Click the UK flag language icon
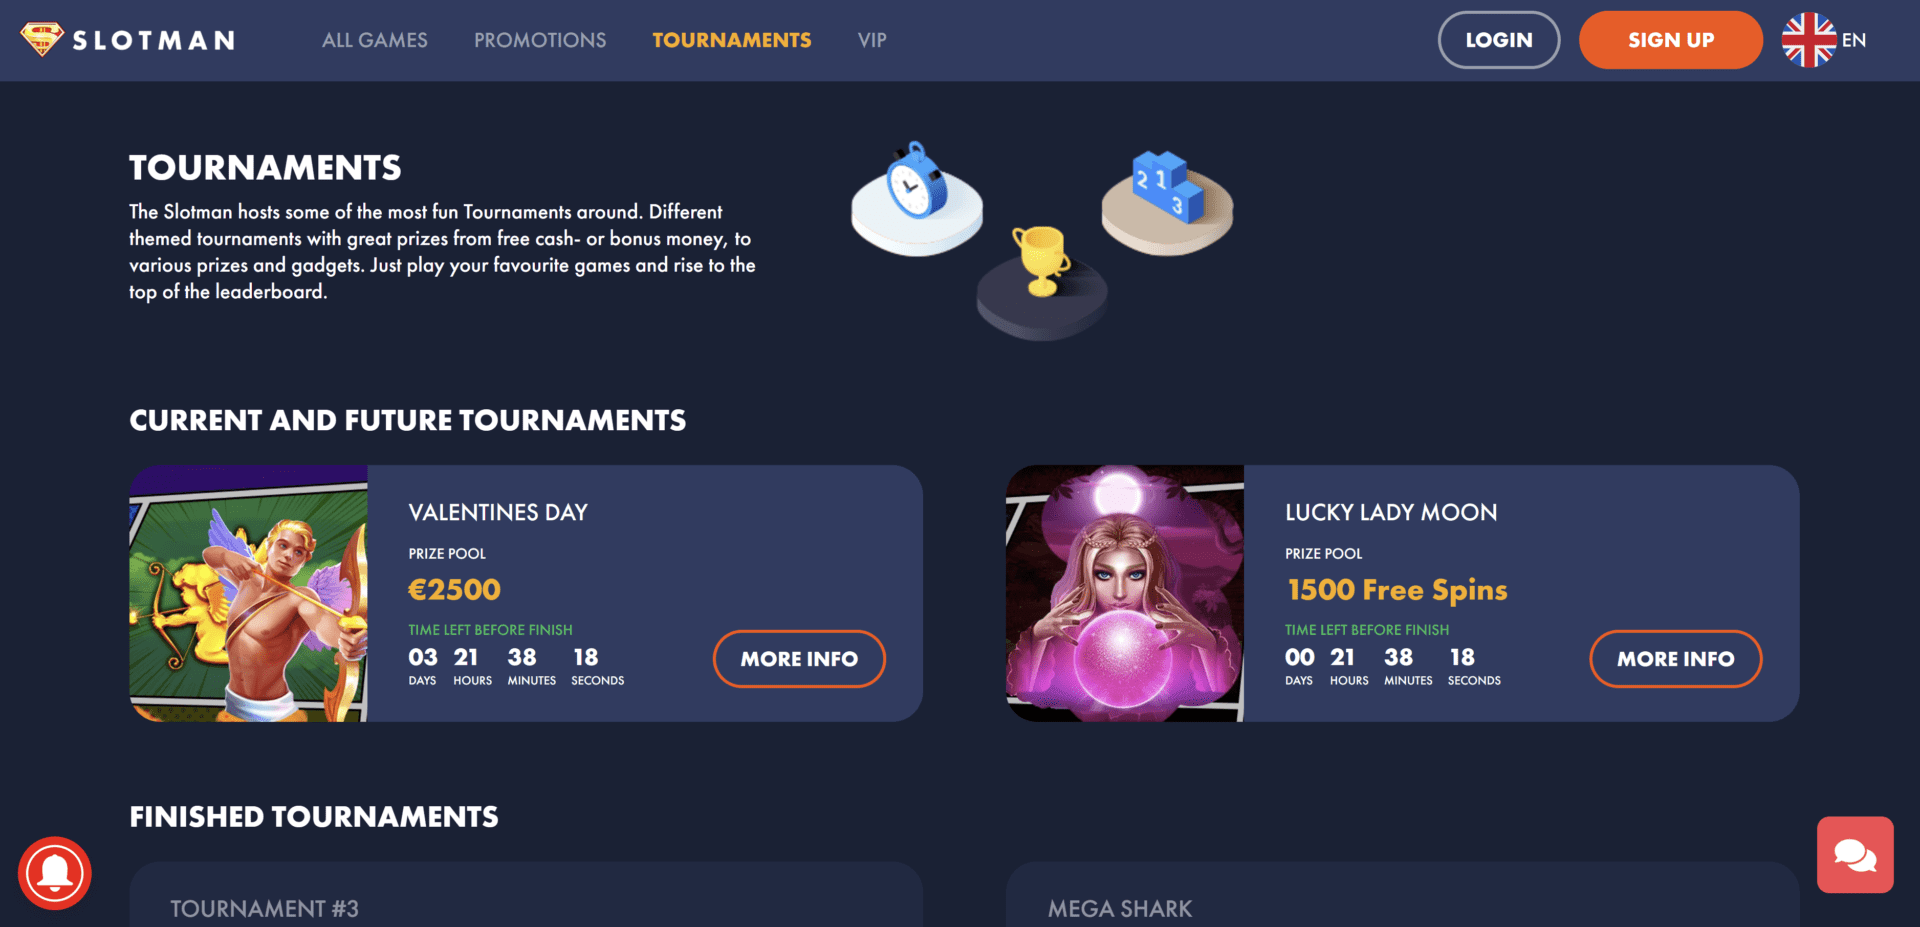Viewport: 1920px width, 927px height. pyautogui.click(x=1809, y=40)
